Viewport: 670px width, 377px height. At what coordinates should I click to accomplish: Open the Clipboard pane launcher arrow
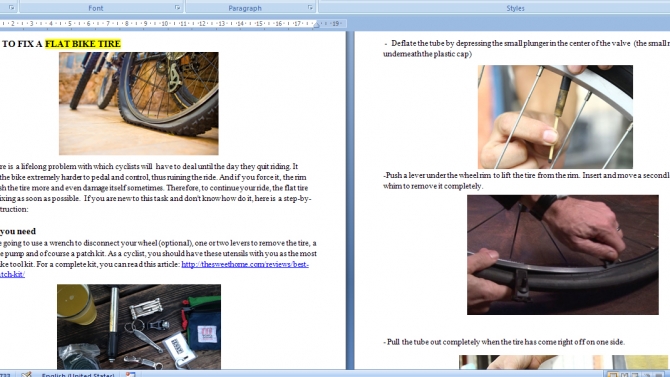[x=12, y=8]
